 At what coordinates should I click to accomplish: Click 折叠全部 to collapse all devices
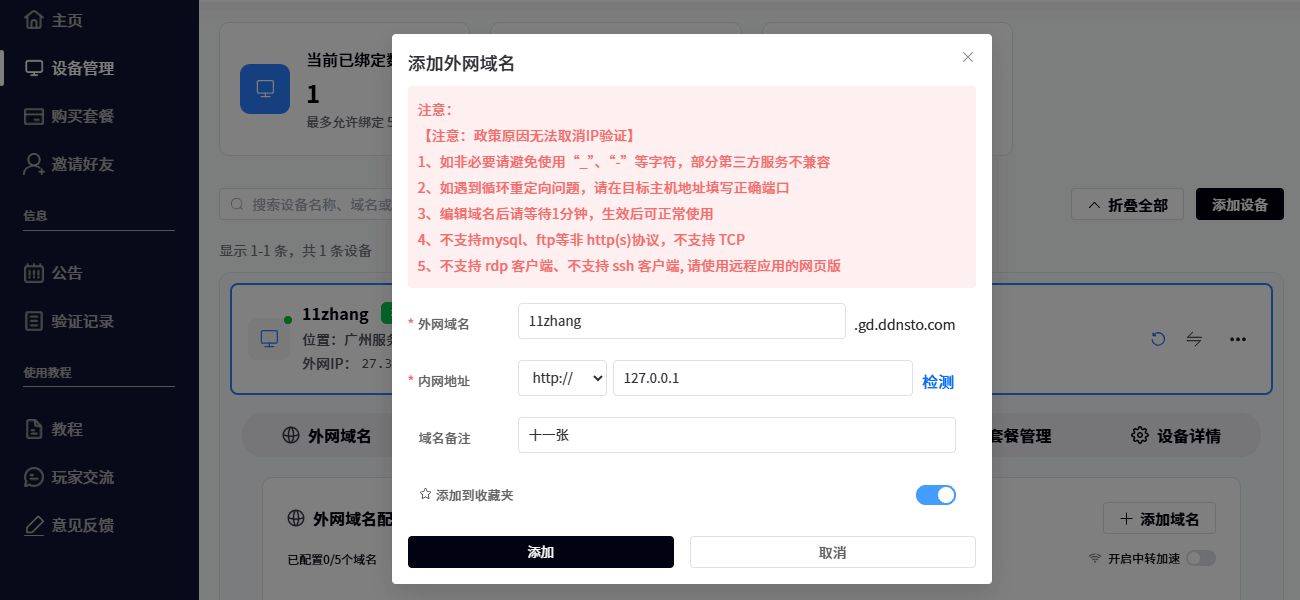coord(1127,204)
